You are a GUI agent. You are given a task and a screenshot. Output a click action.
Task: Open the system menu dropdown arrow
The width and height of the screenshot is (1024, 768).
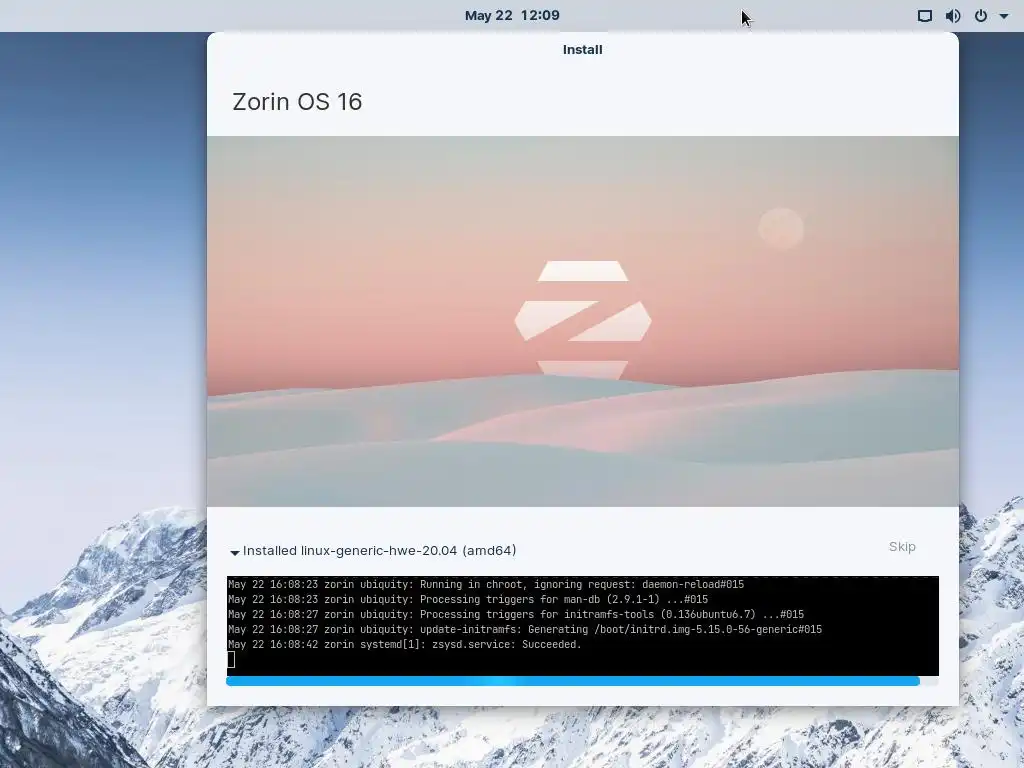click(1004, 16)
